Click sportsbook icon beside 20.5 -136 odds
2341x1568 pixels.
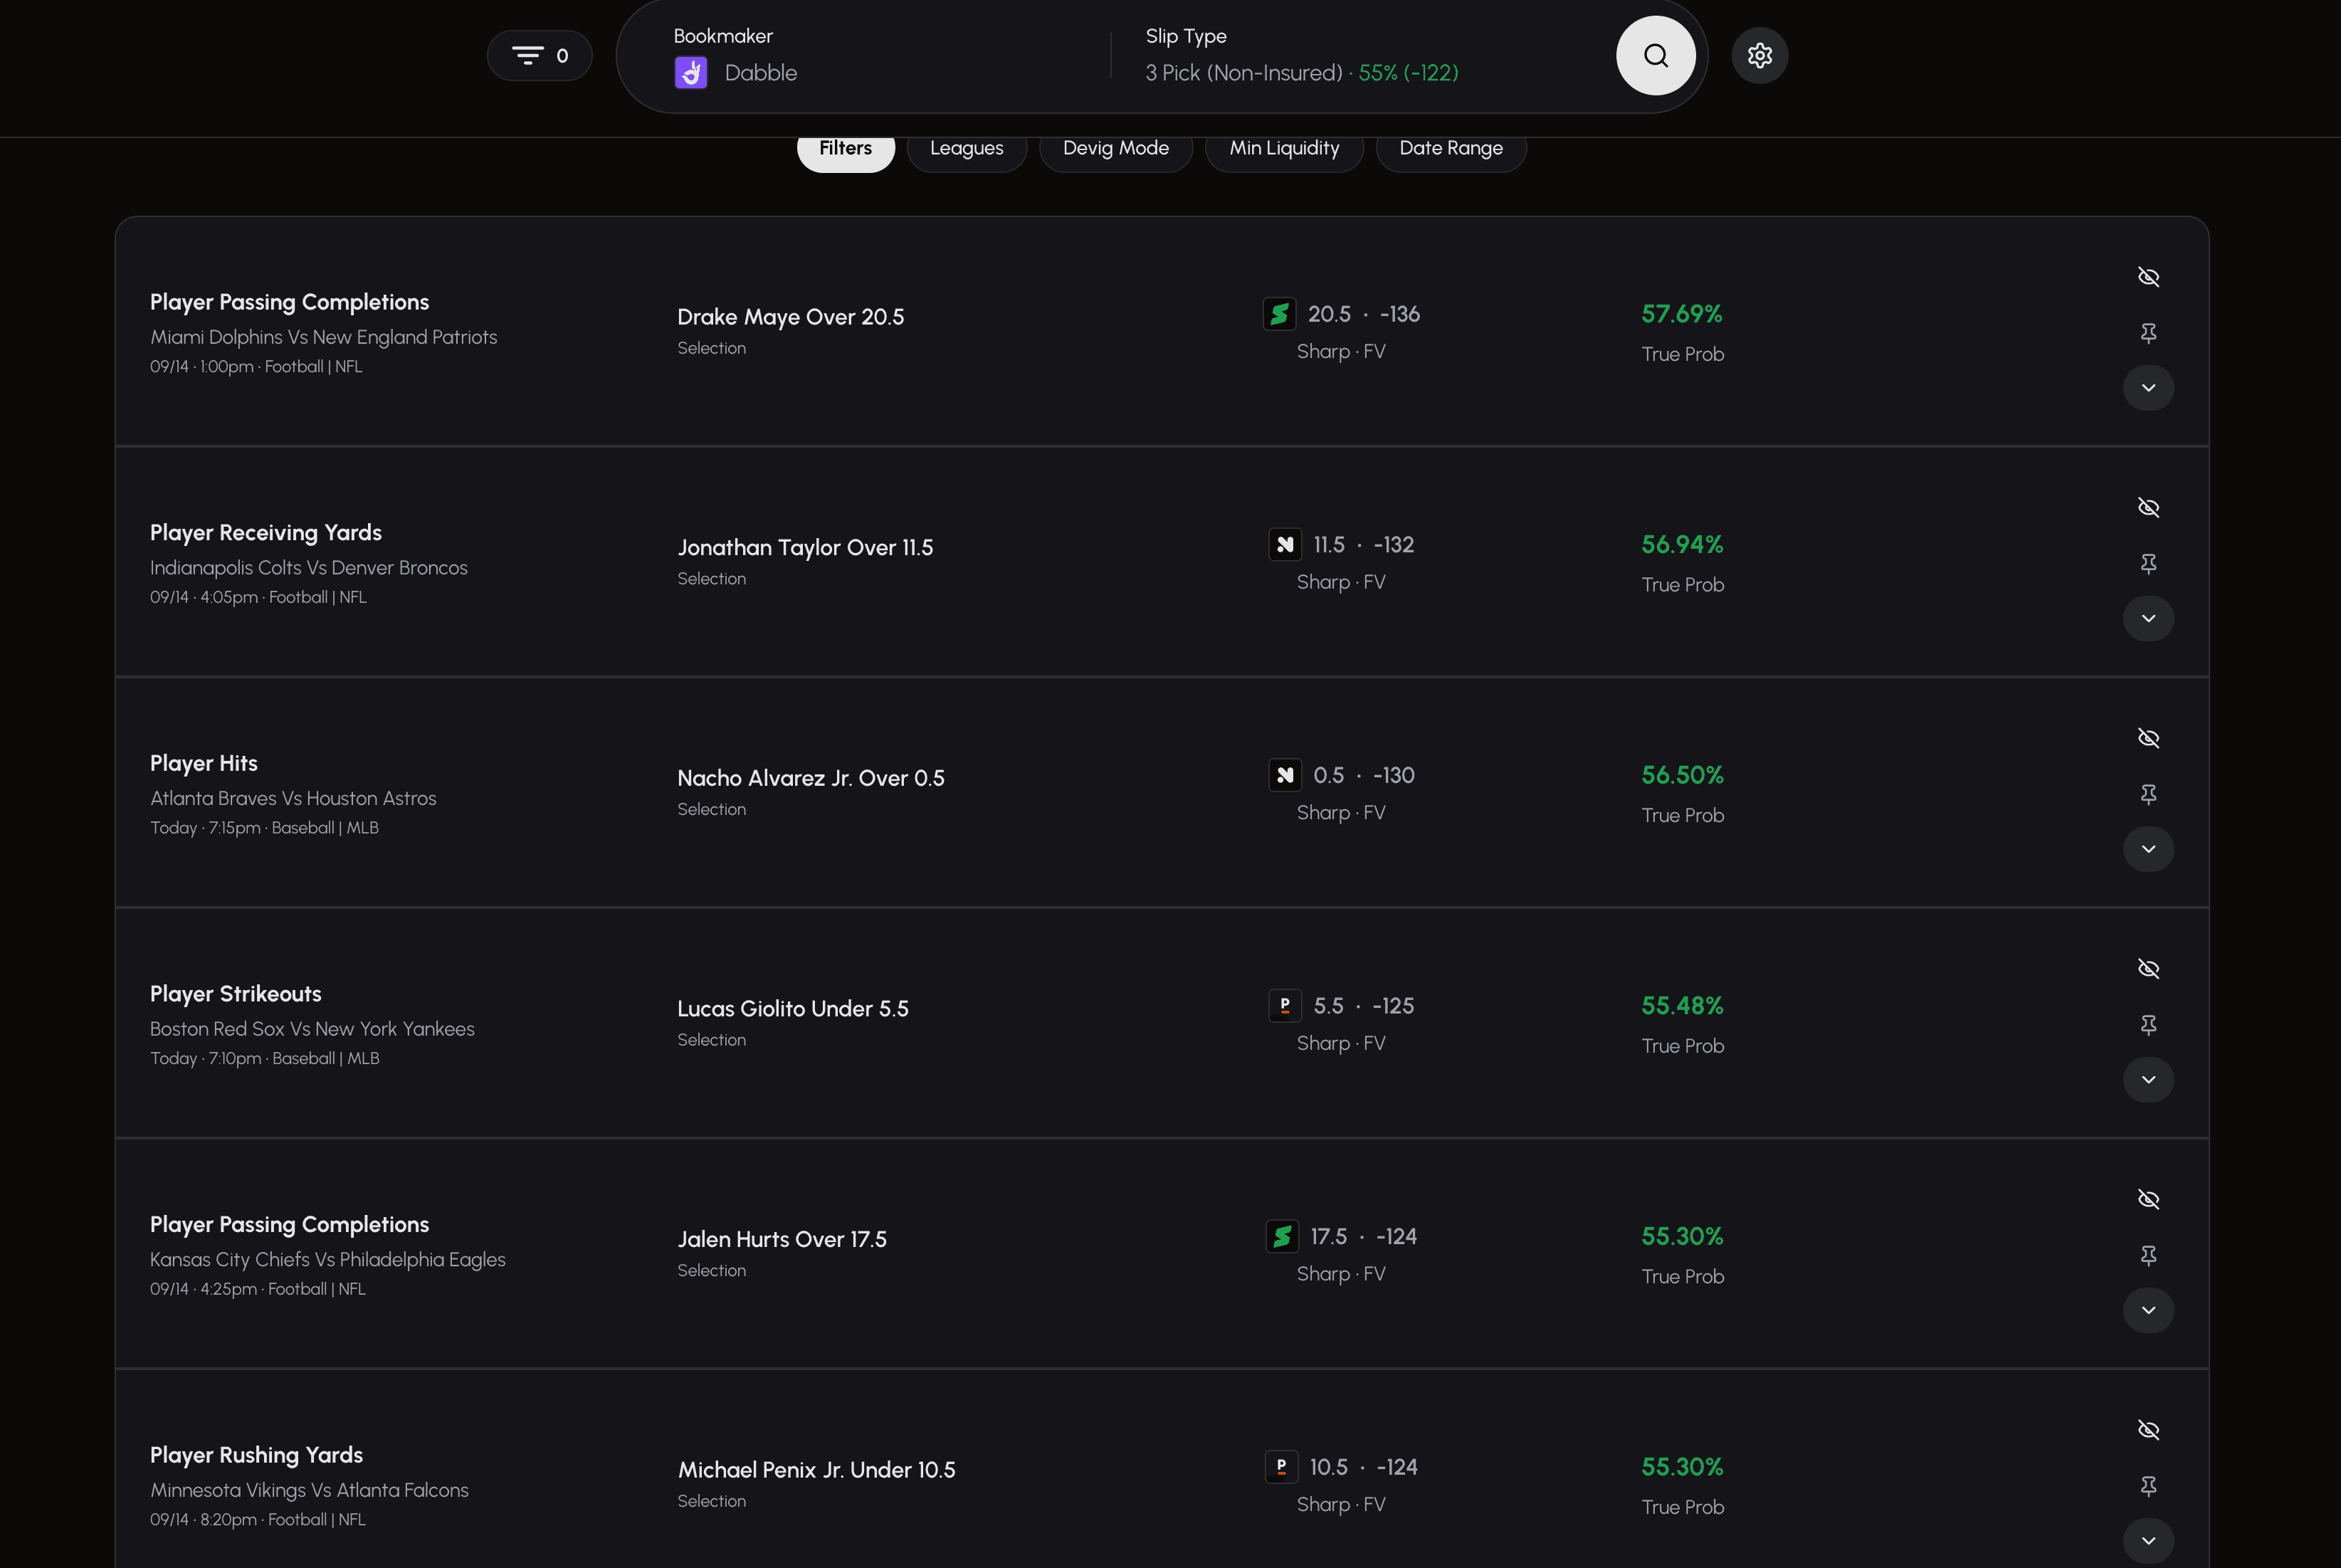(x=1279, y=314)
